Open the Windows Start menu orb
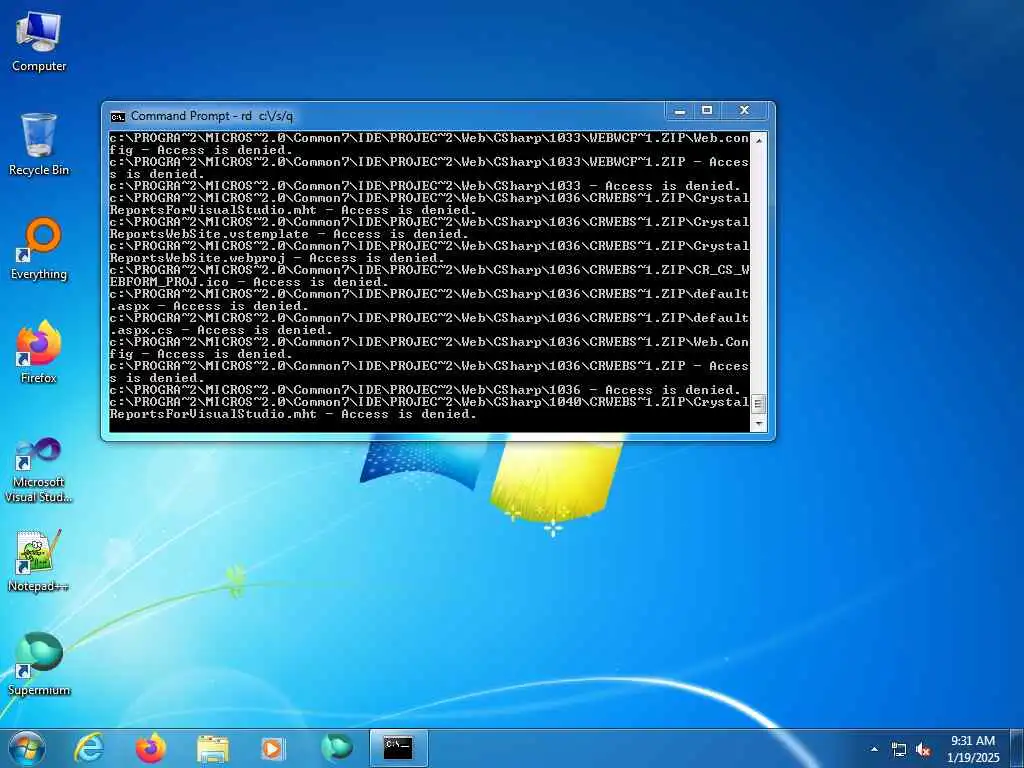This screenshot has height=768, width=1024. point(27,748)
